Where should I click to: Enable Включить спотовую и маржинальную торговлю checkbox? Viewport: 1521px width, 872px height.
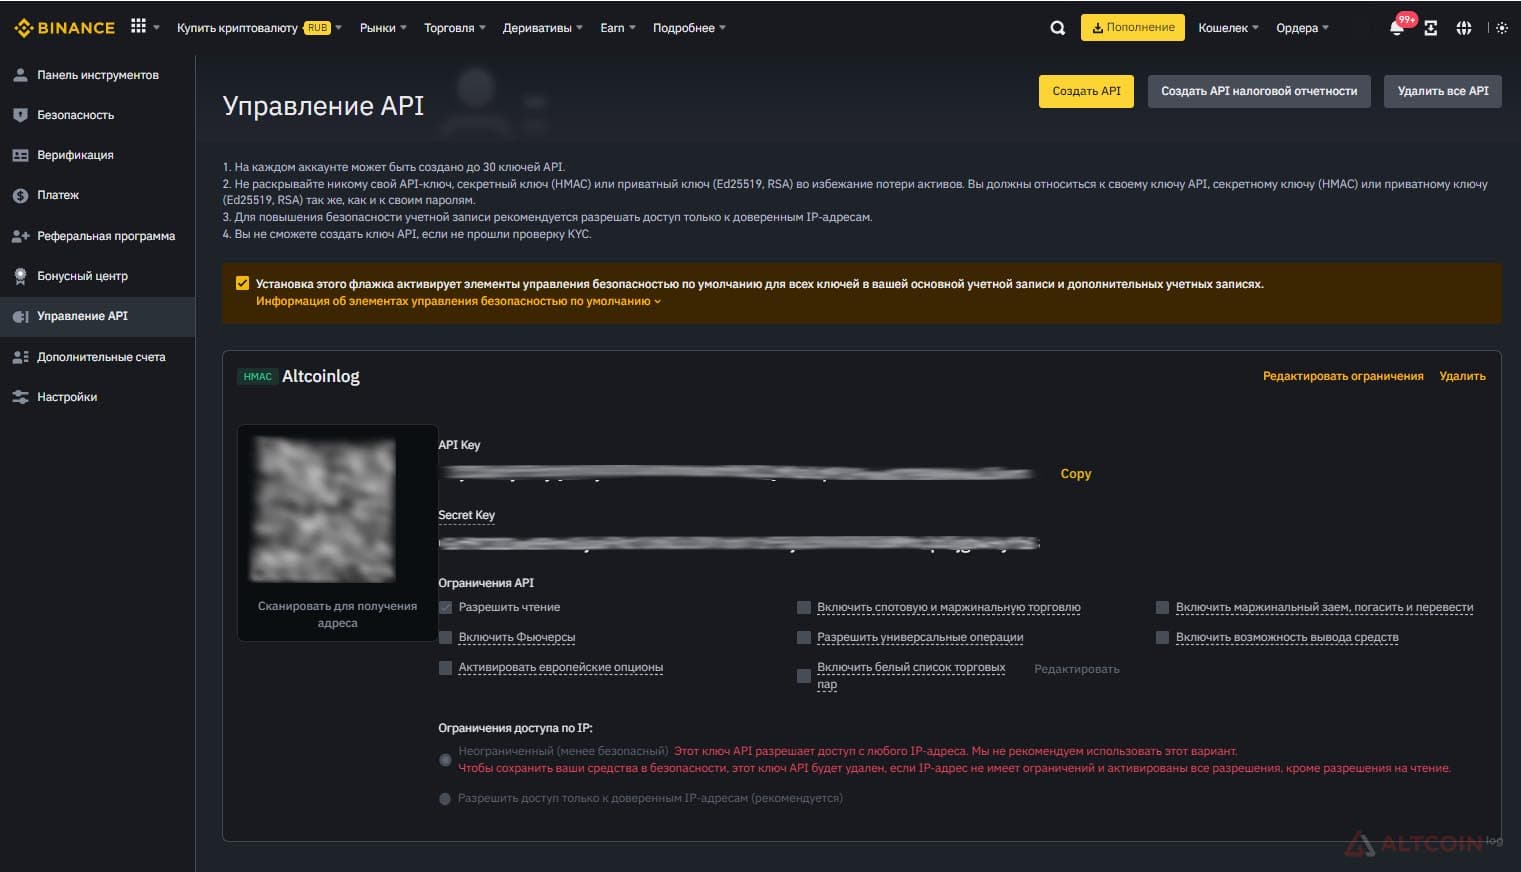804,607
